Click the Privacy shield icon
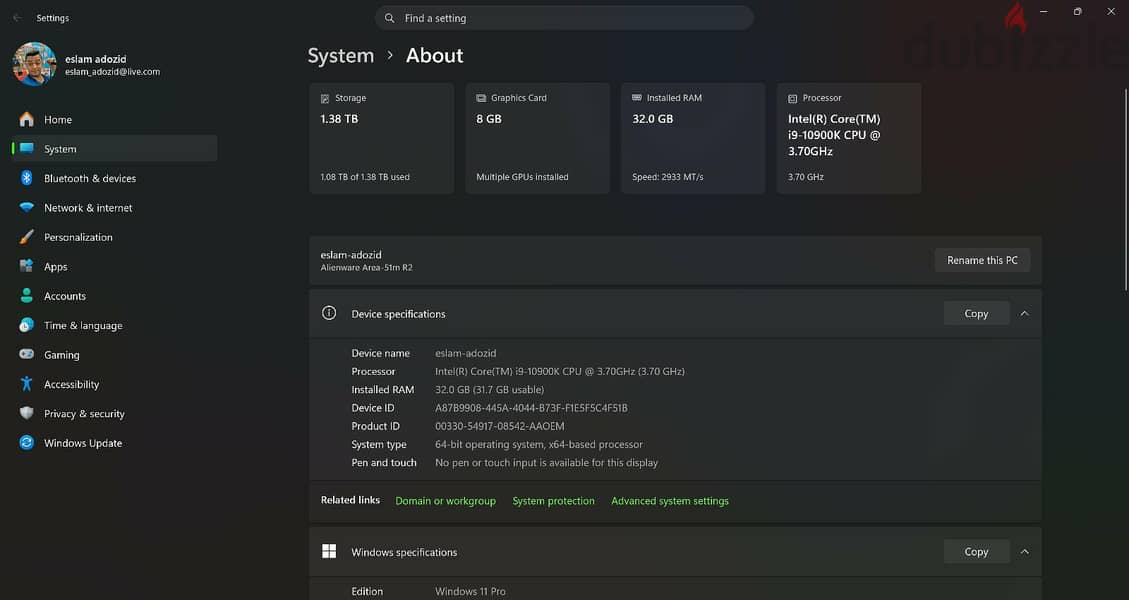This screenshot has width=1129, height=600. click(x=27, y=413)
